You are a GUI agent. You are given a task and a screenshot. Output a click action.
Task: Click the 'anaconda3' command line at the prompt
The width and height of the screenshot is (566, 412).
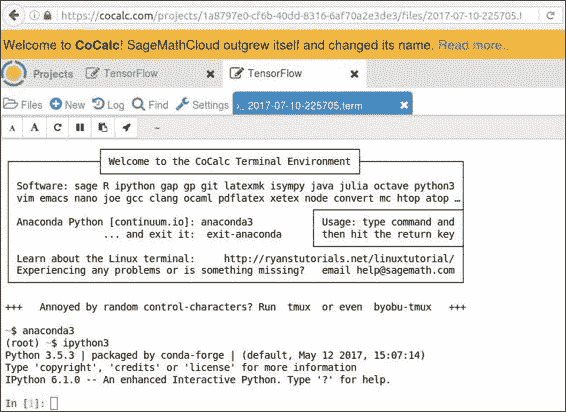point(48,330)
